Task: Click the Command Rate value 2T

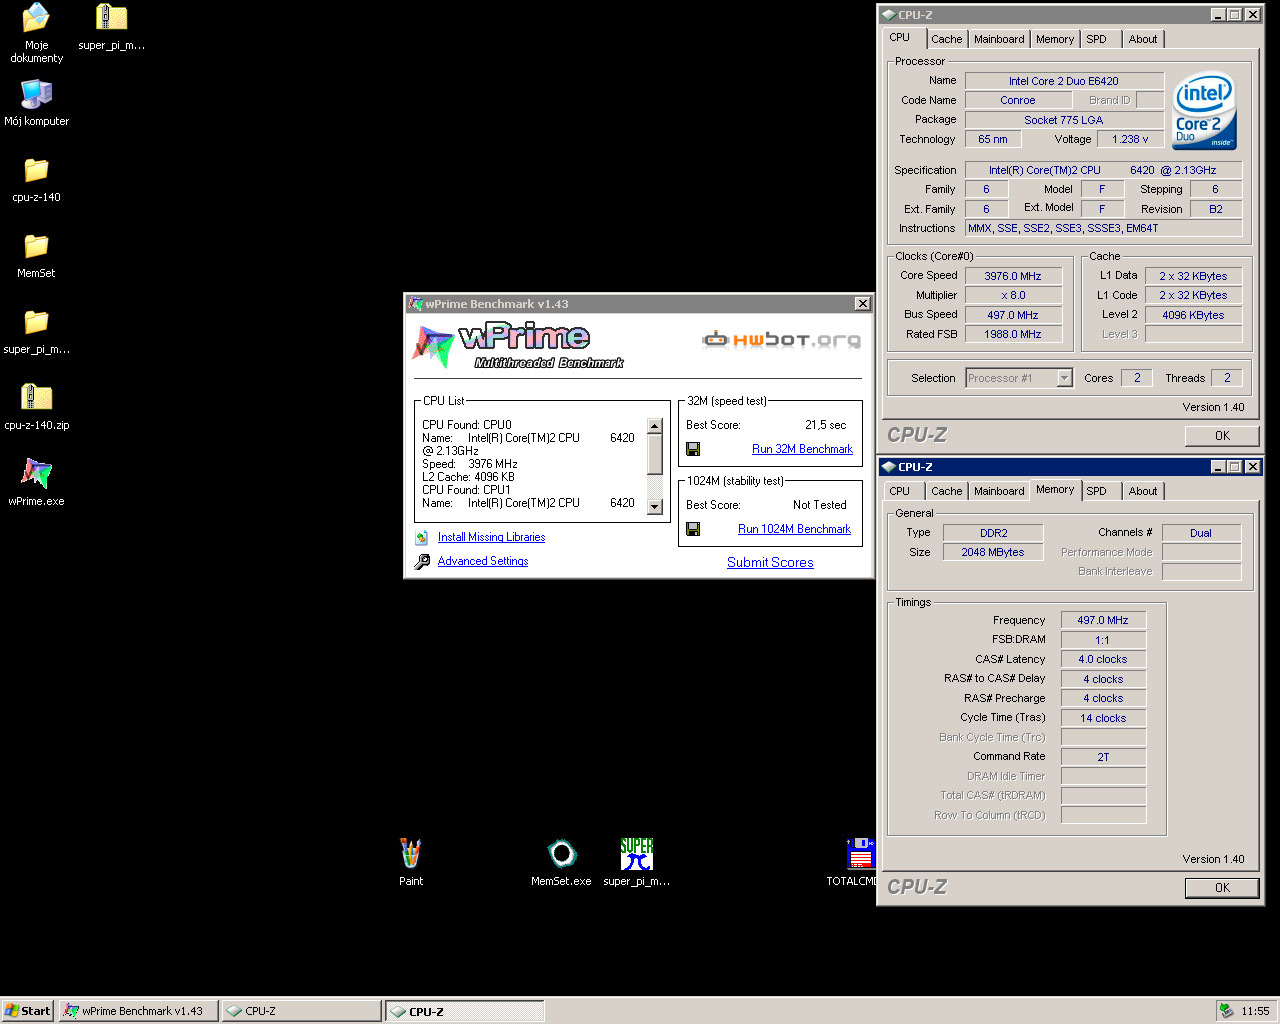Action: click(1103, 757)
